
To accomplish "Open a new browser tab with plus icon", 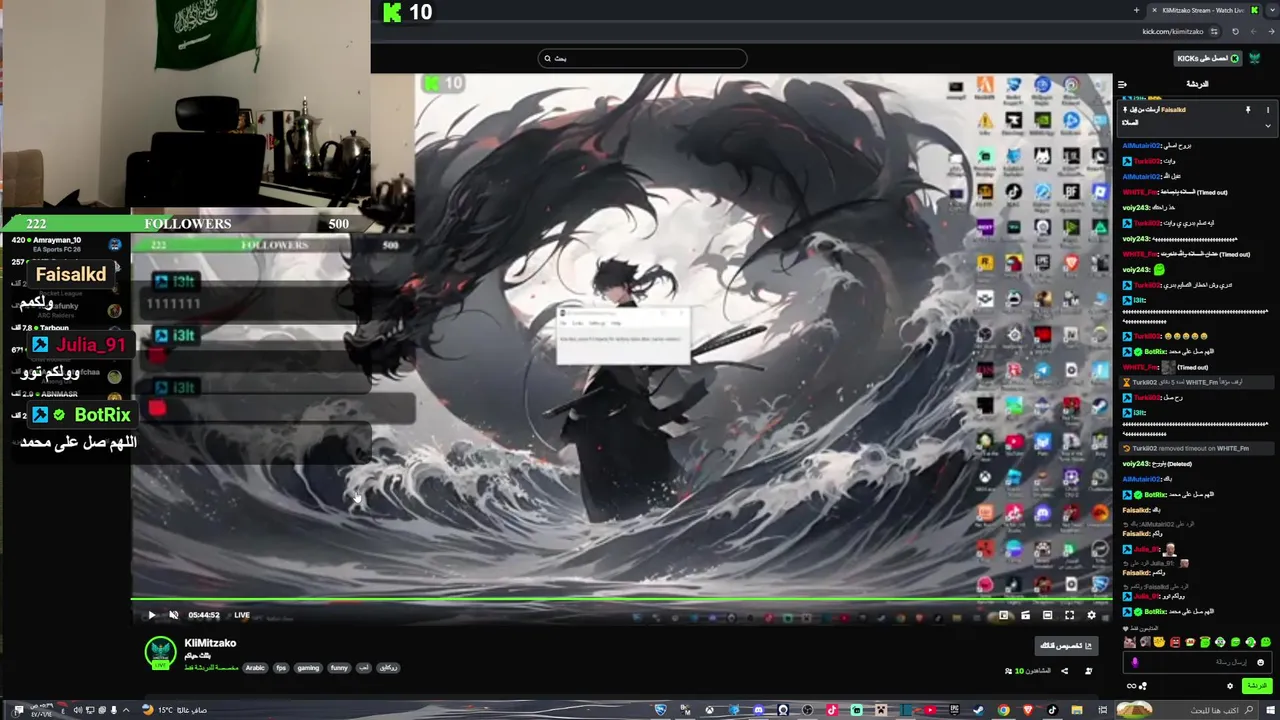I will click(x=1137, y=10).
